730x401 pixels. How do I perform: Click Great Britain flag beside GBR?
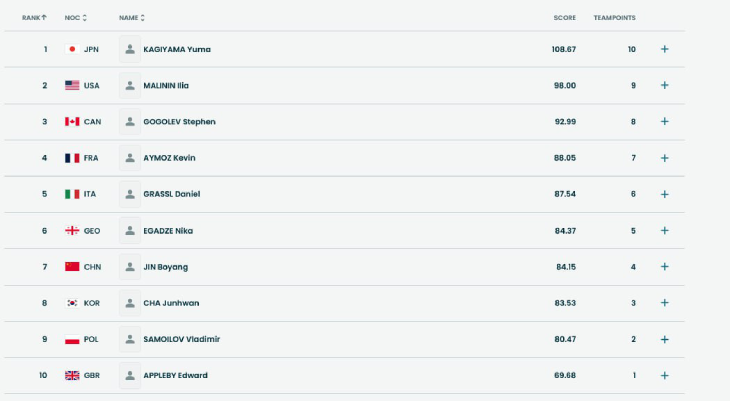pos(72,375)
